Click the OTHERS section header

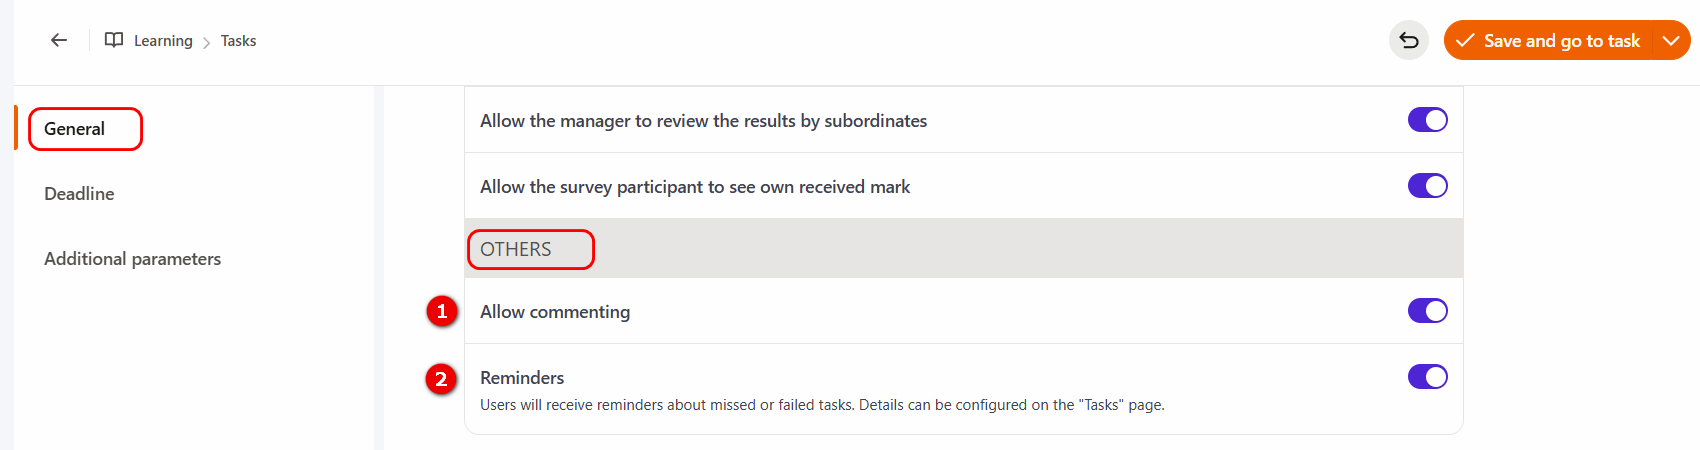coord(516,250)
